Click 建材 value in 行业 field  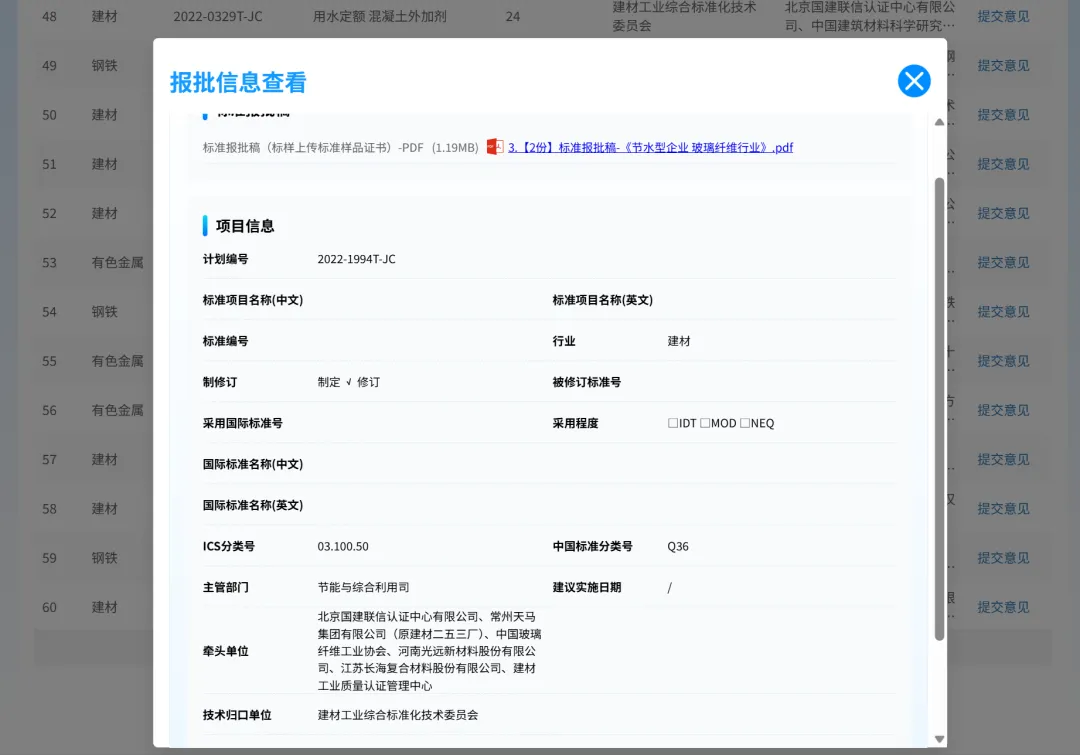coord(678,341)
